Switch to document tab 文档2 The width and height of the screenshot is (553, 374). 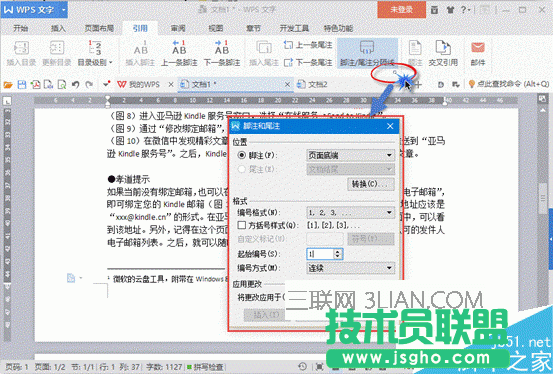(x=312, y=85)
